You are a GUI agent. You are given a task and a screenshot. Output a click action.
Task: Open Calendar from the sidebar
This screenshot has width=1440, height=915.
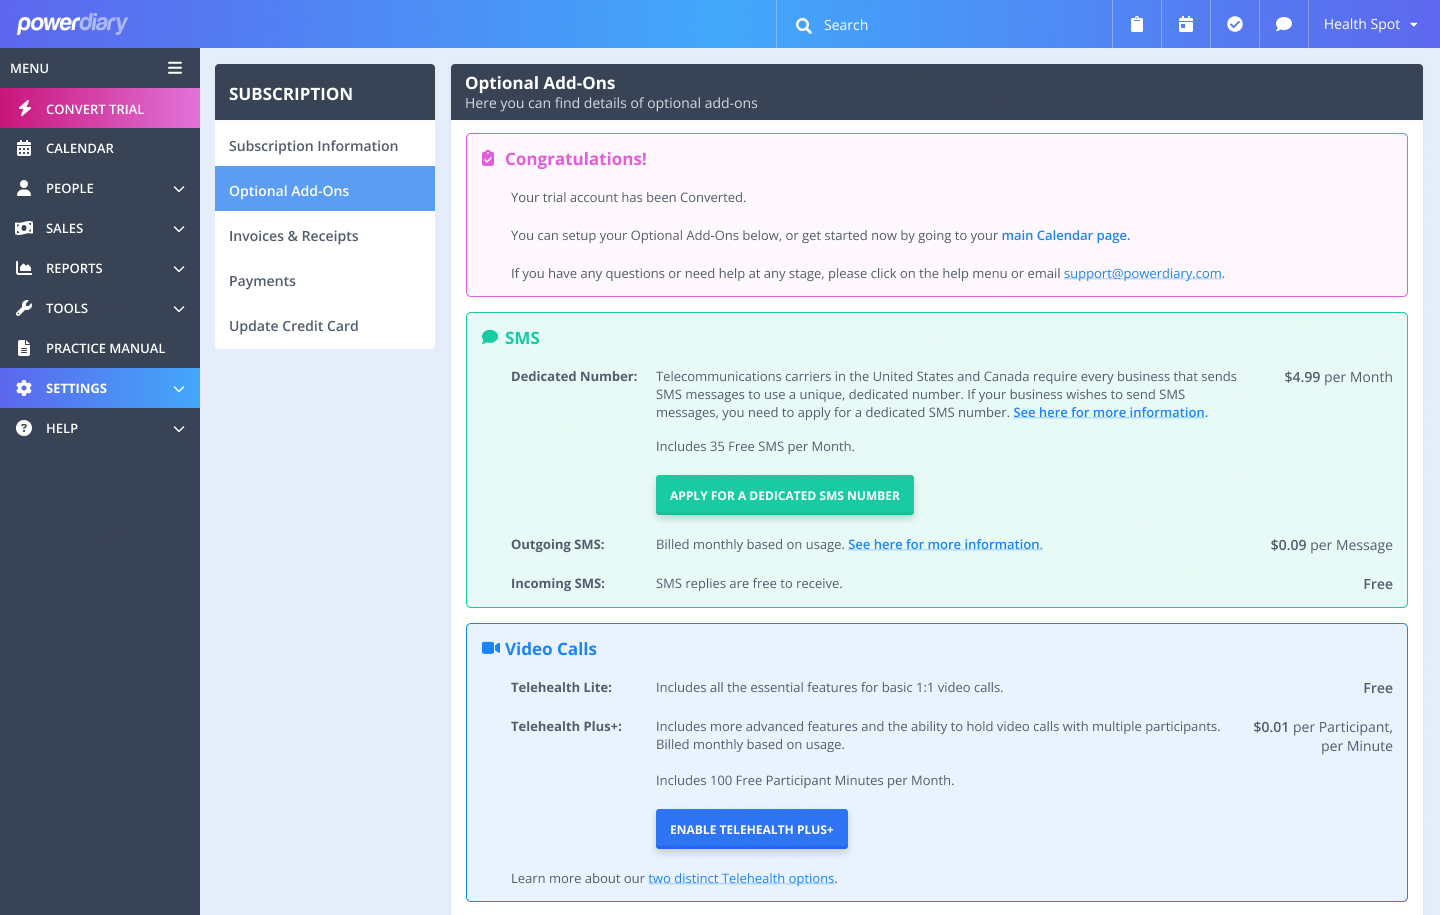[80, 148]
